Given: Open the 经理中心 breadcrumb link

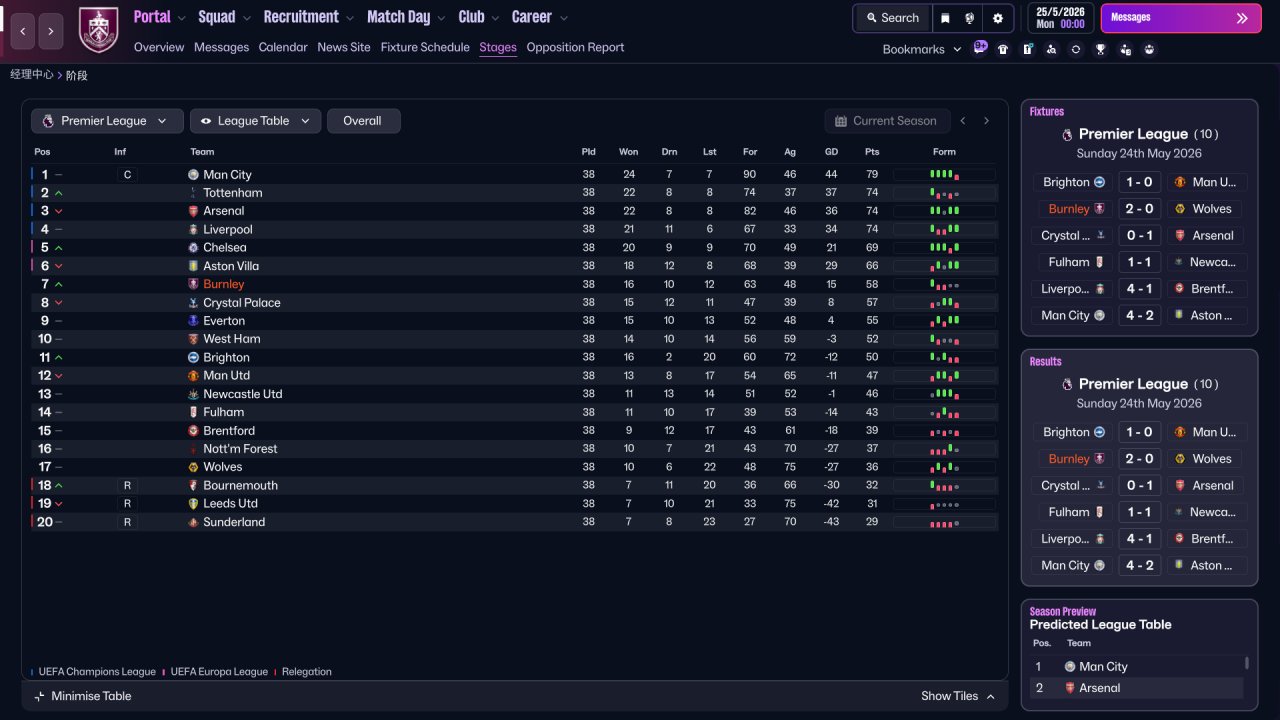Looking at the screenshot, I should (32, 75).
